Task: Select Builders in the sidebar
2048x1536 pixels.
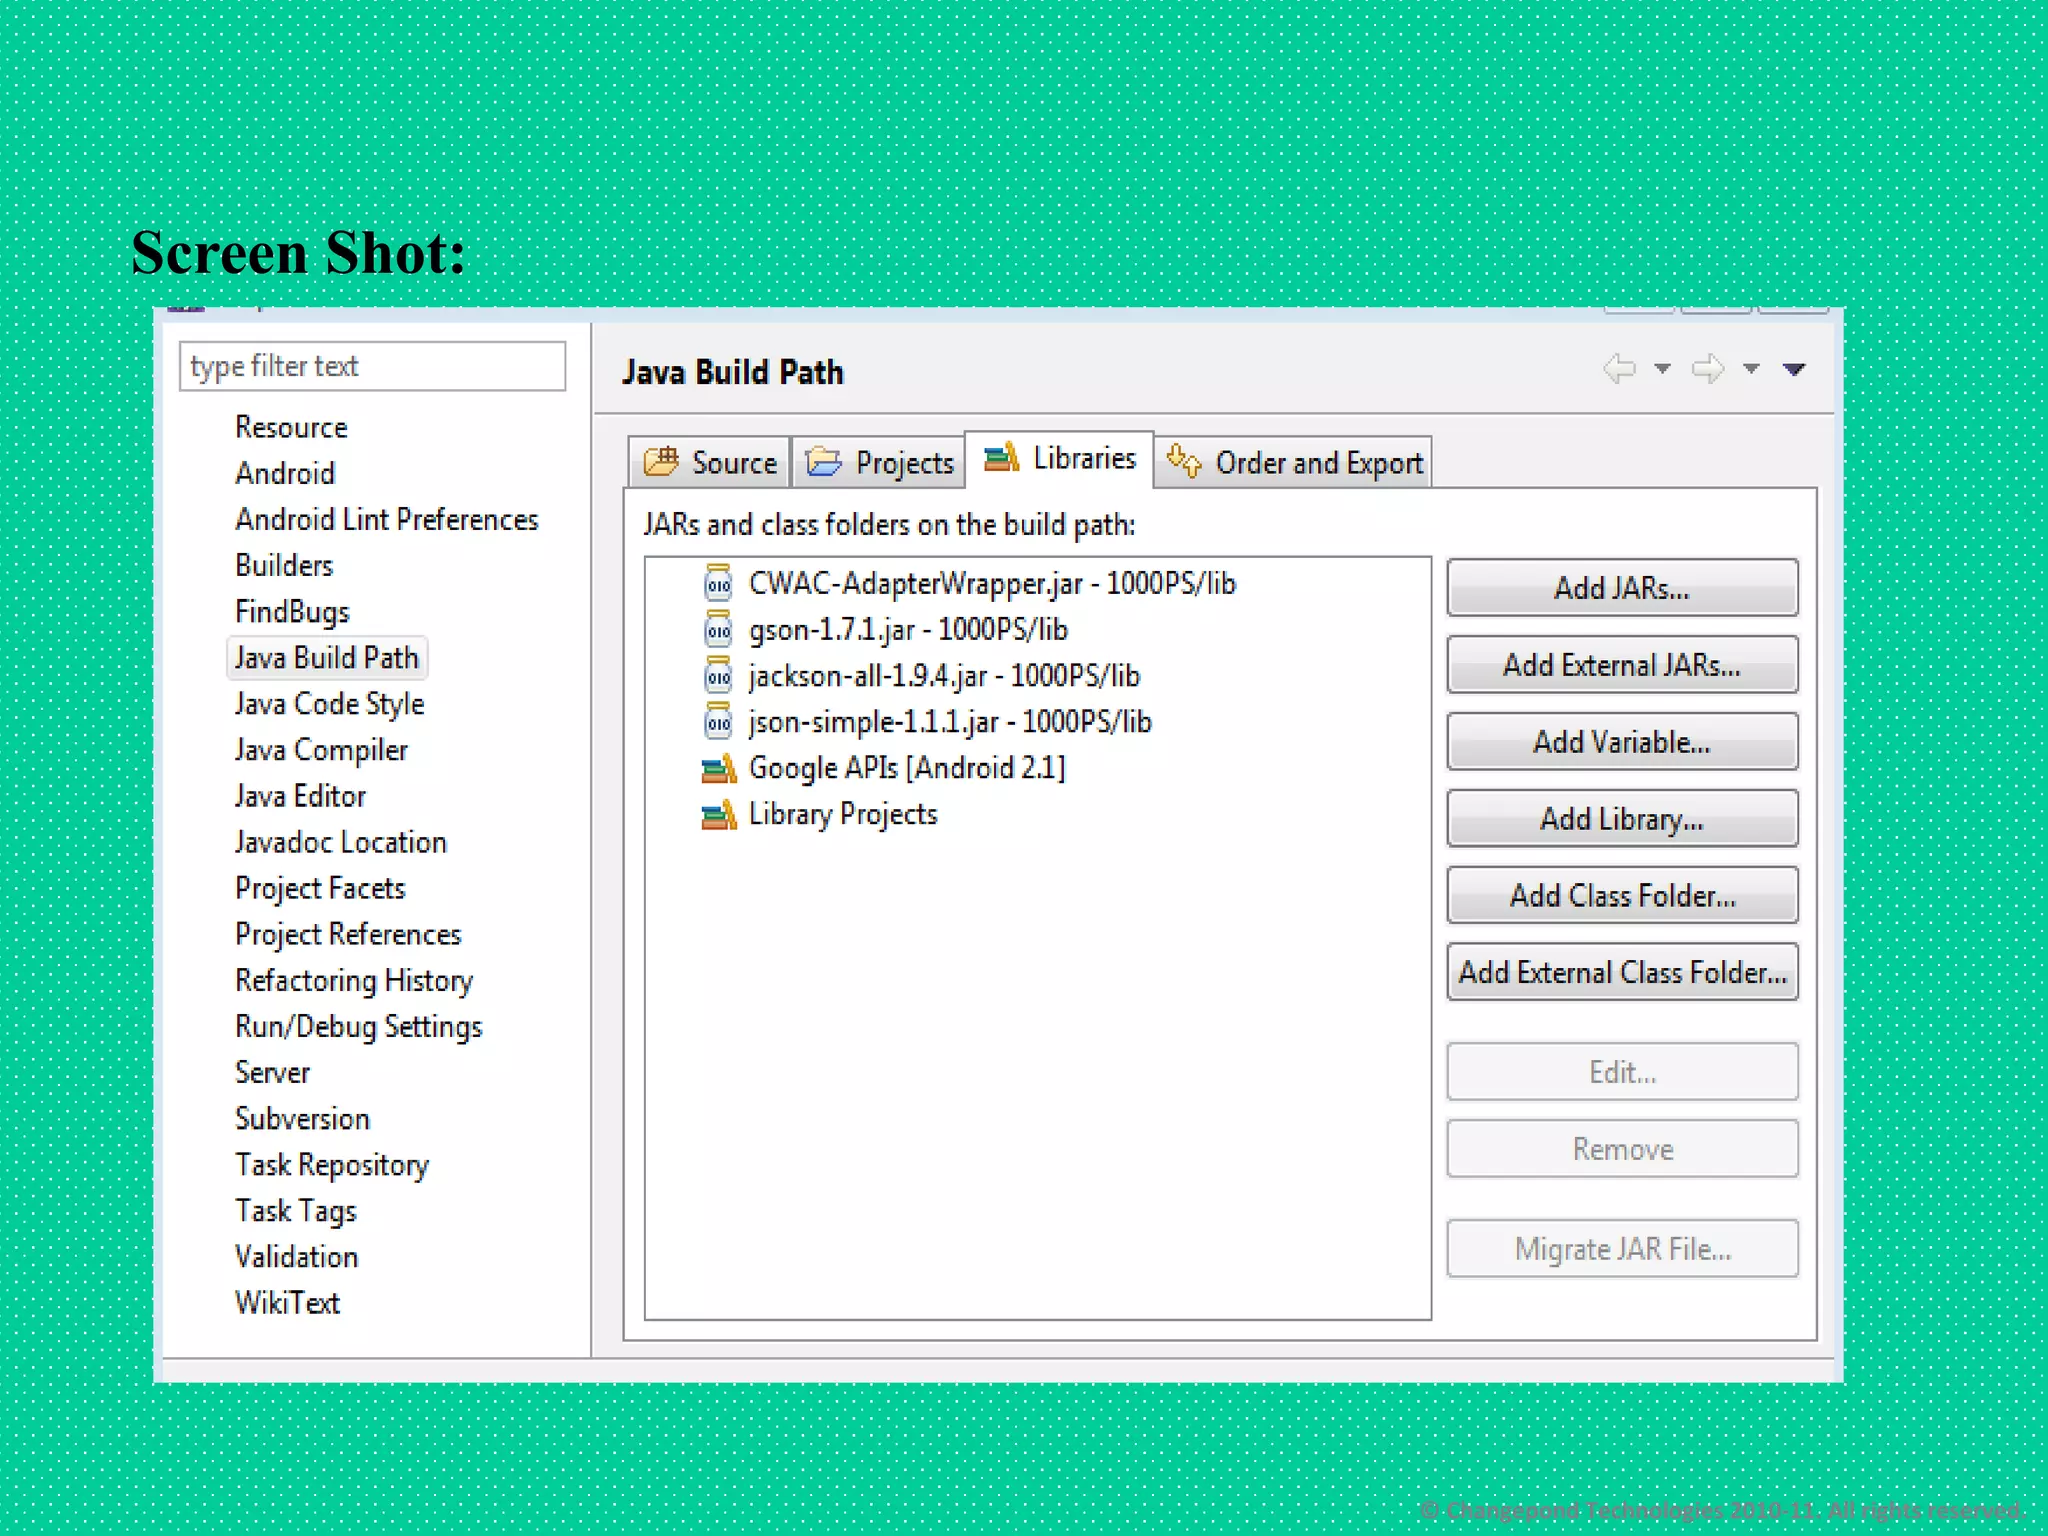Action: coord(284,565)
